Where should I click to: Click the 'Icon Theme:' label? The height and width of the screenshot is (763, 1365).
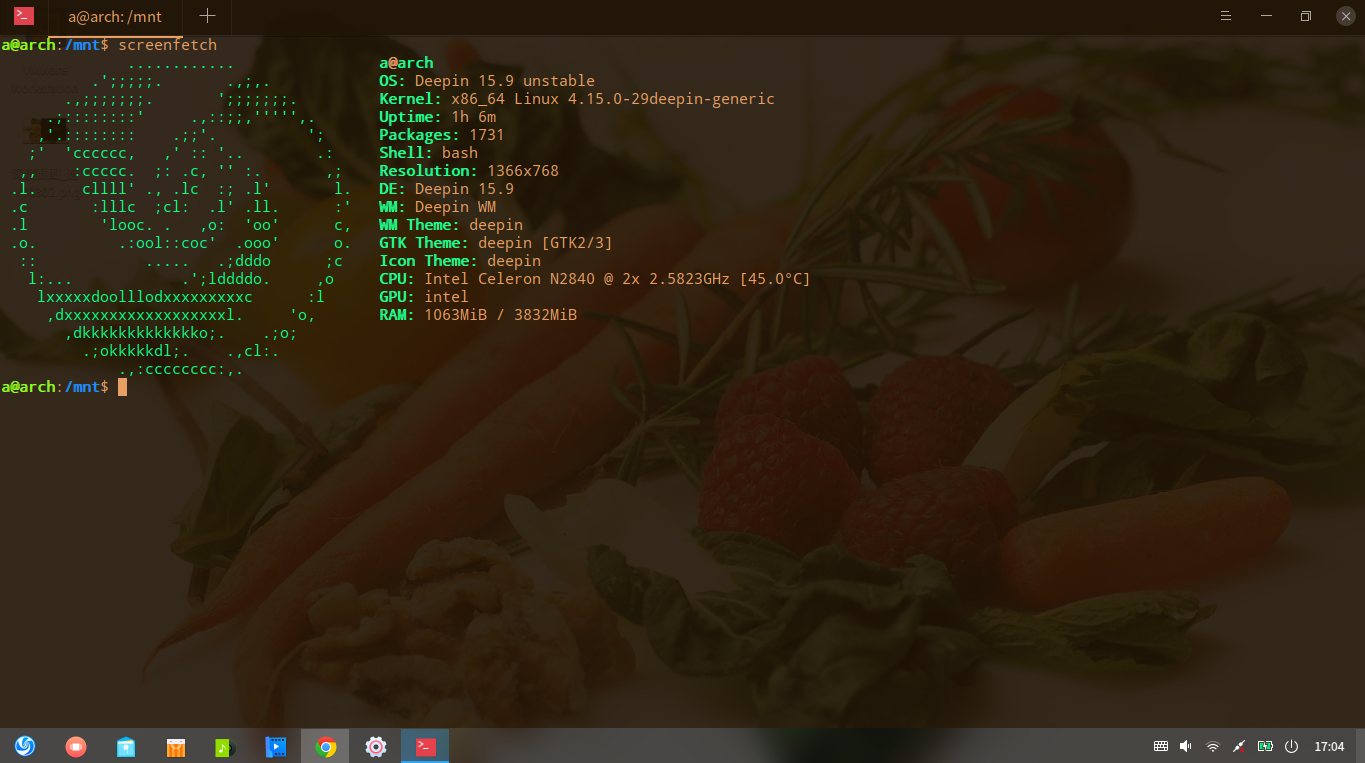point(428,261)
